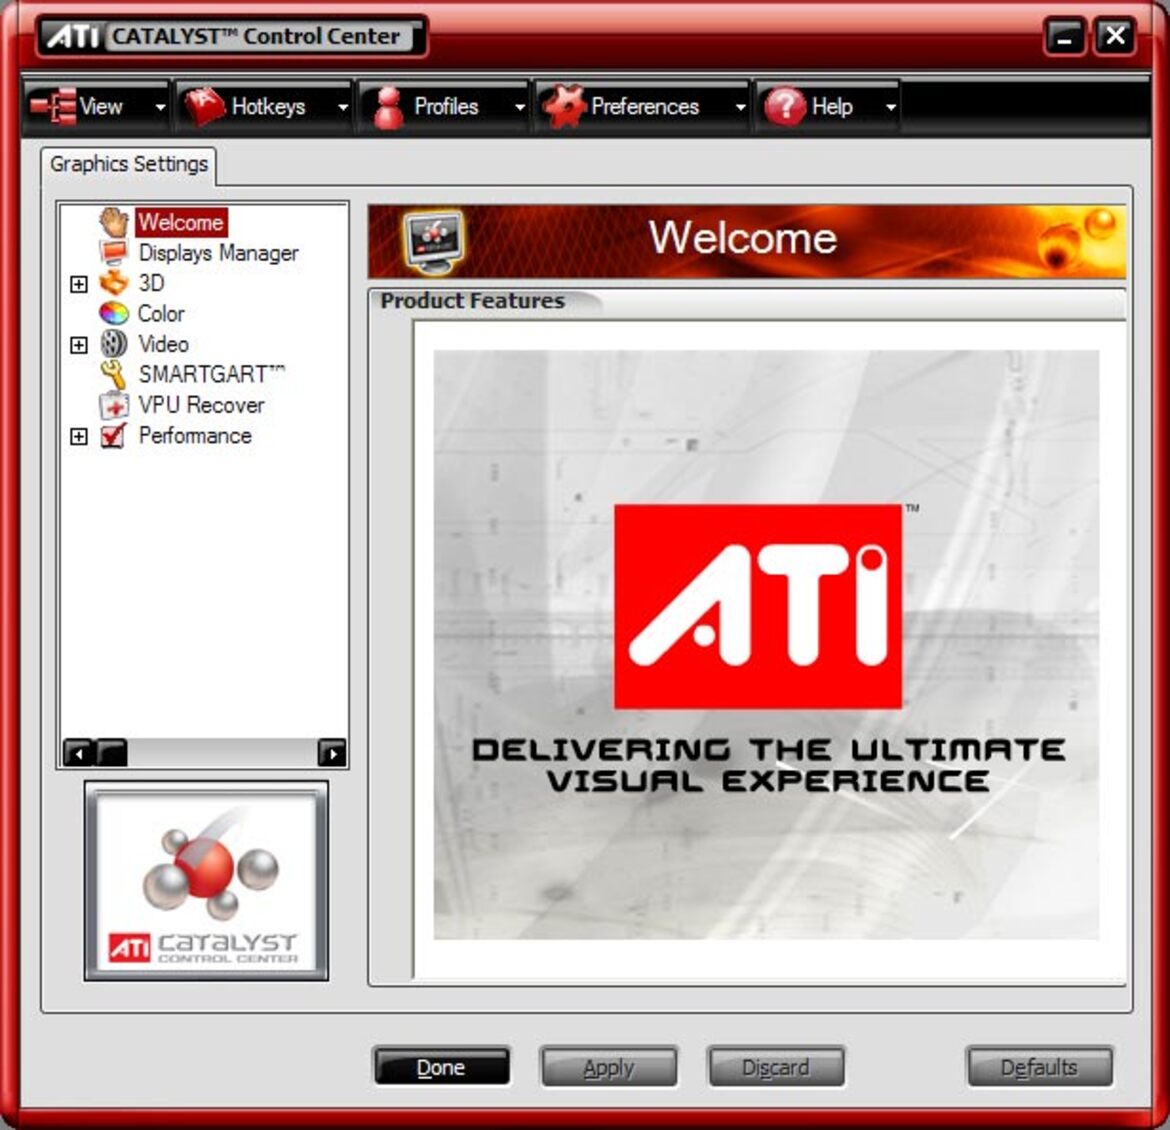Minimize the Catalyst Control Center window
Viewport: 1170px width, 1130px height.
1065,36
